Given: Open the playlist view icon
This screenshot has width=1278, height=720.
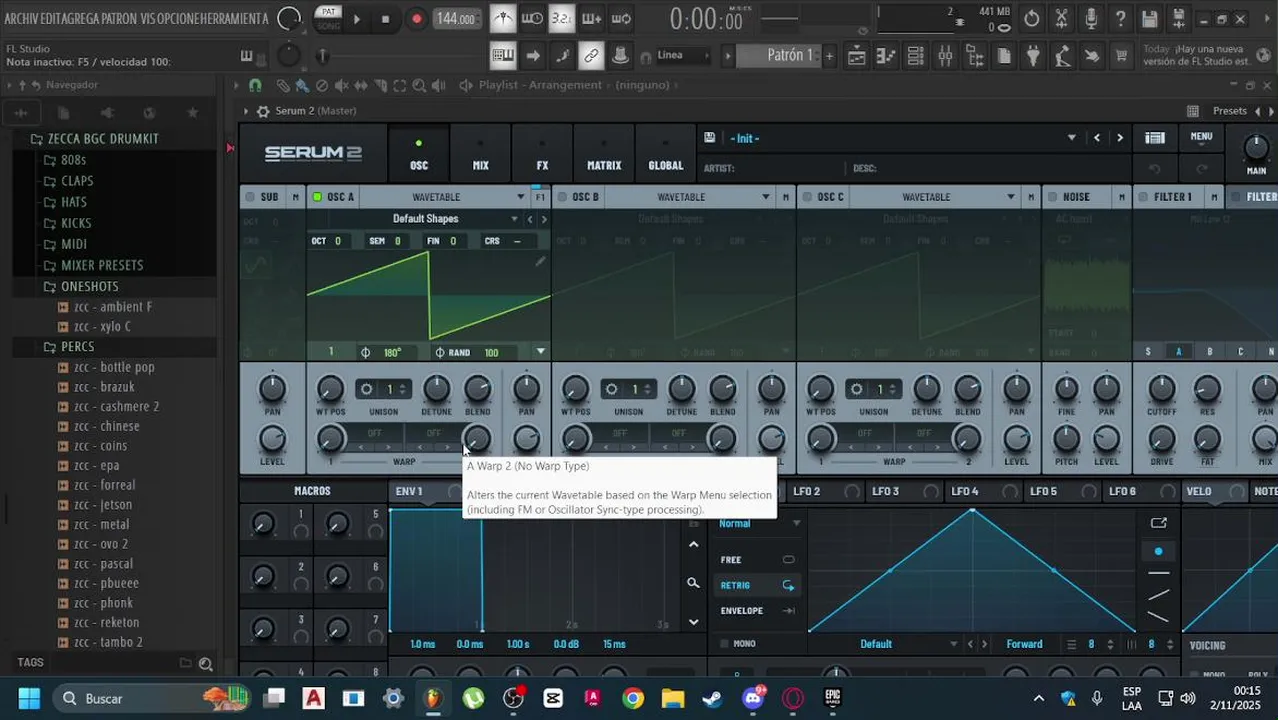Looking at the screenshot, I should click(857, 56).
